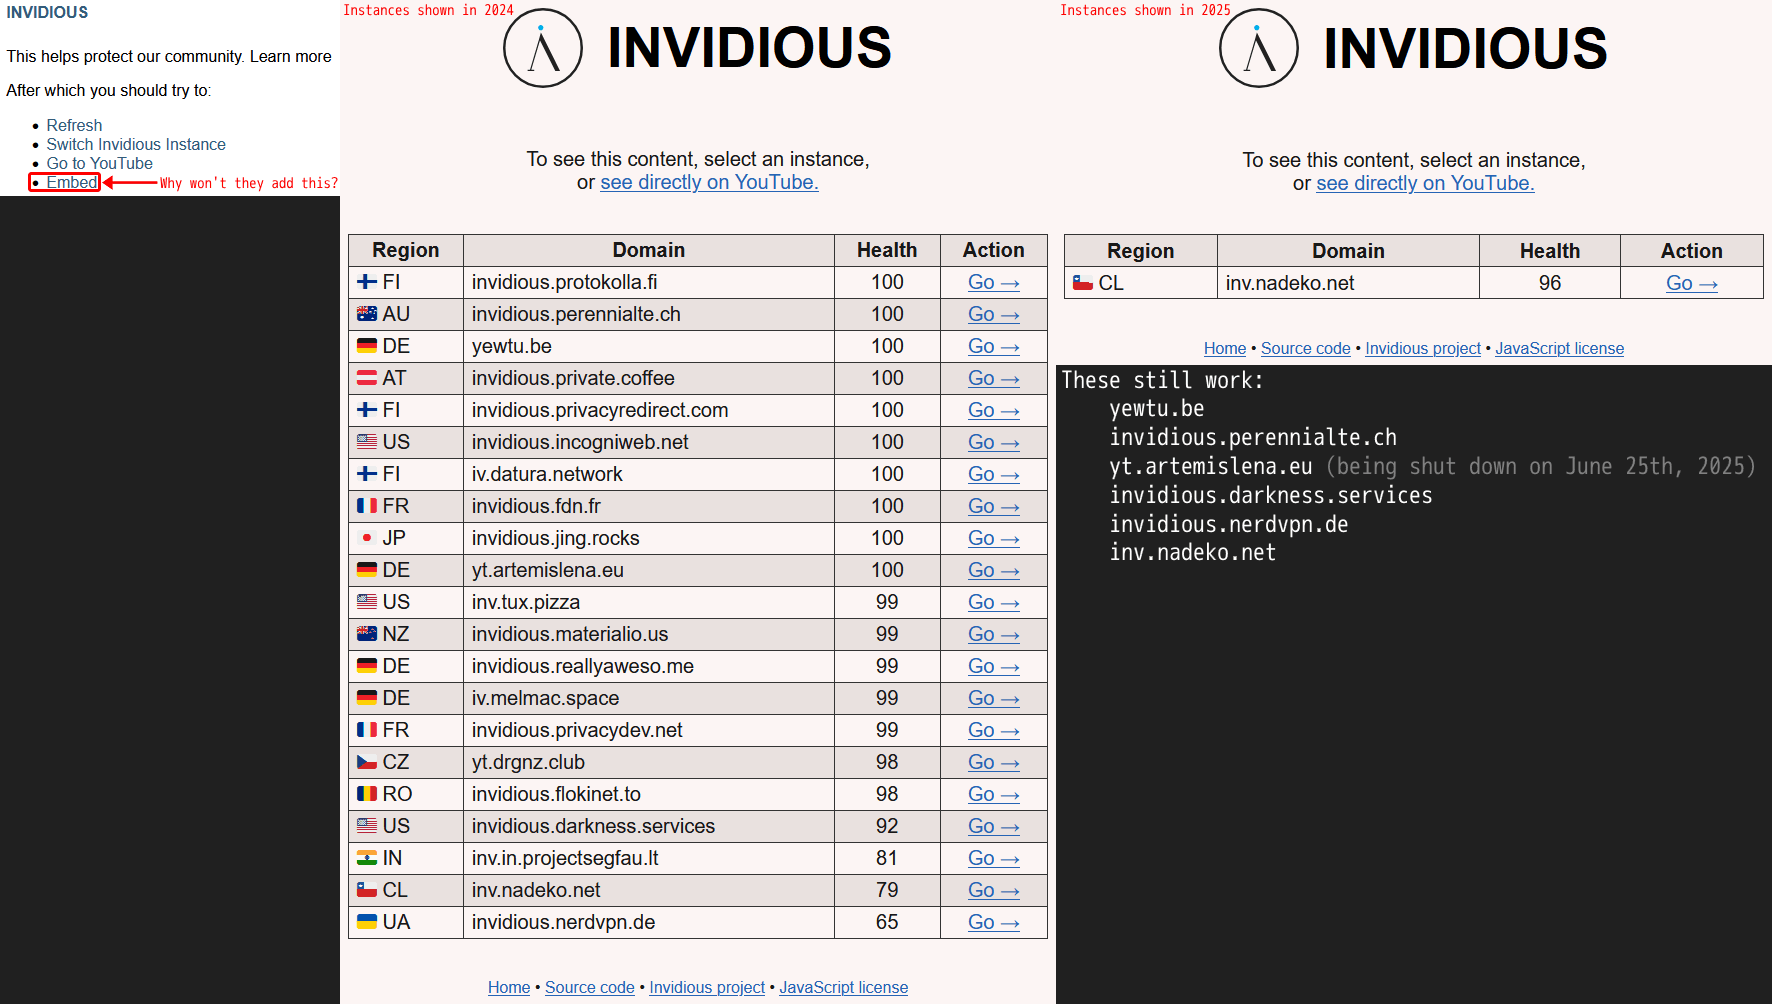The height and width of the screenshot is (1004, 1772).
Task: Go to yewtu.be instance via Go arrow
Action: pos(993,346)
